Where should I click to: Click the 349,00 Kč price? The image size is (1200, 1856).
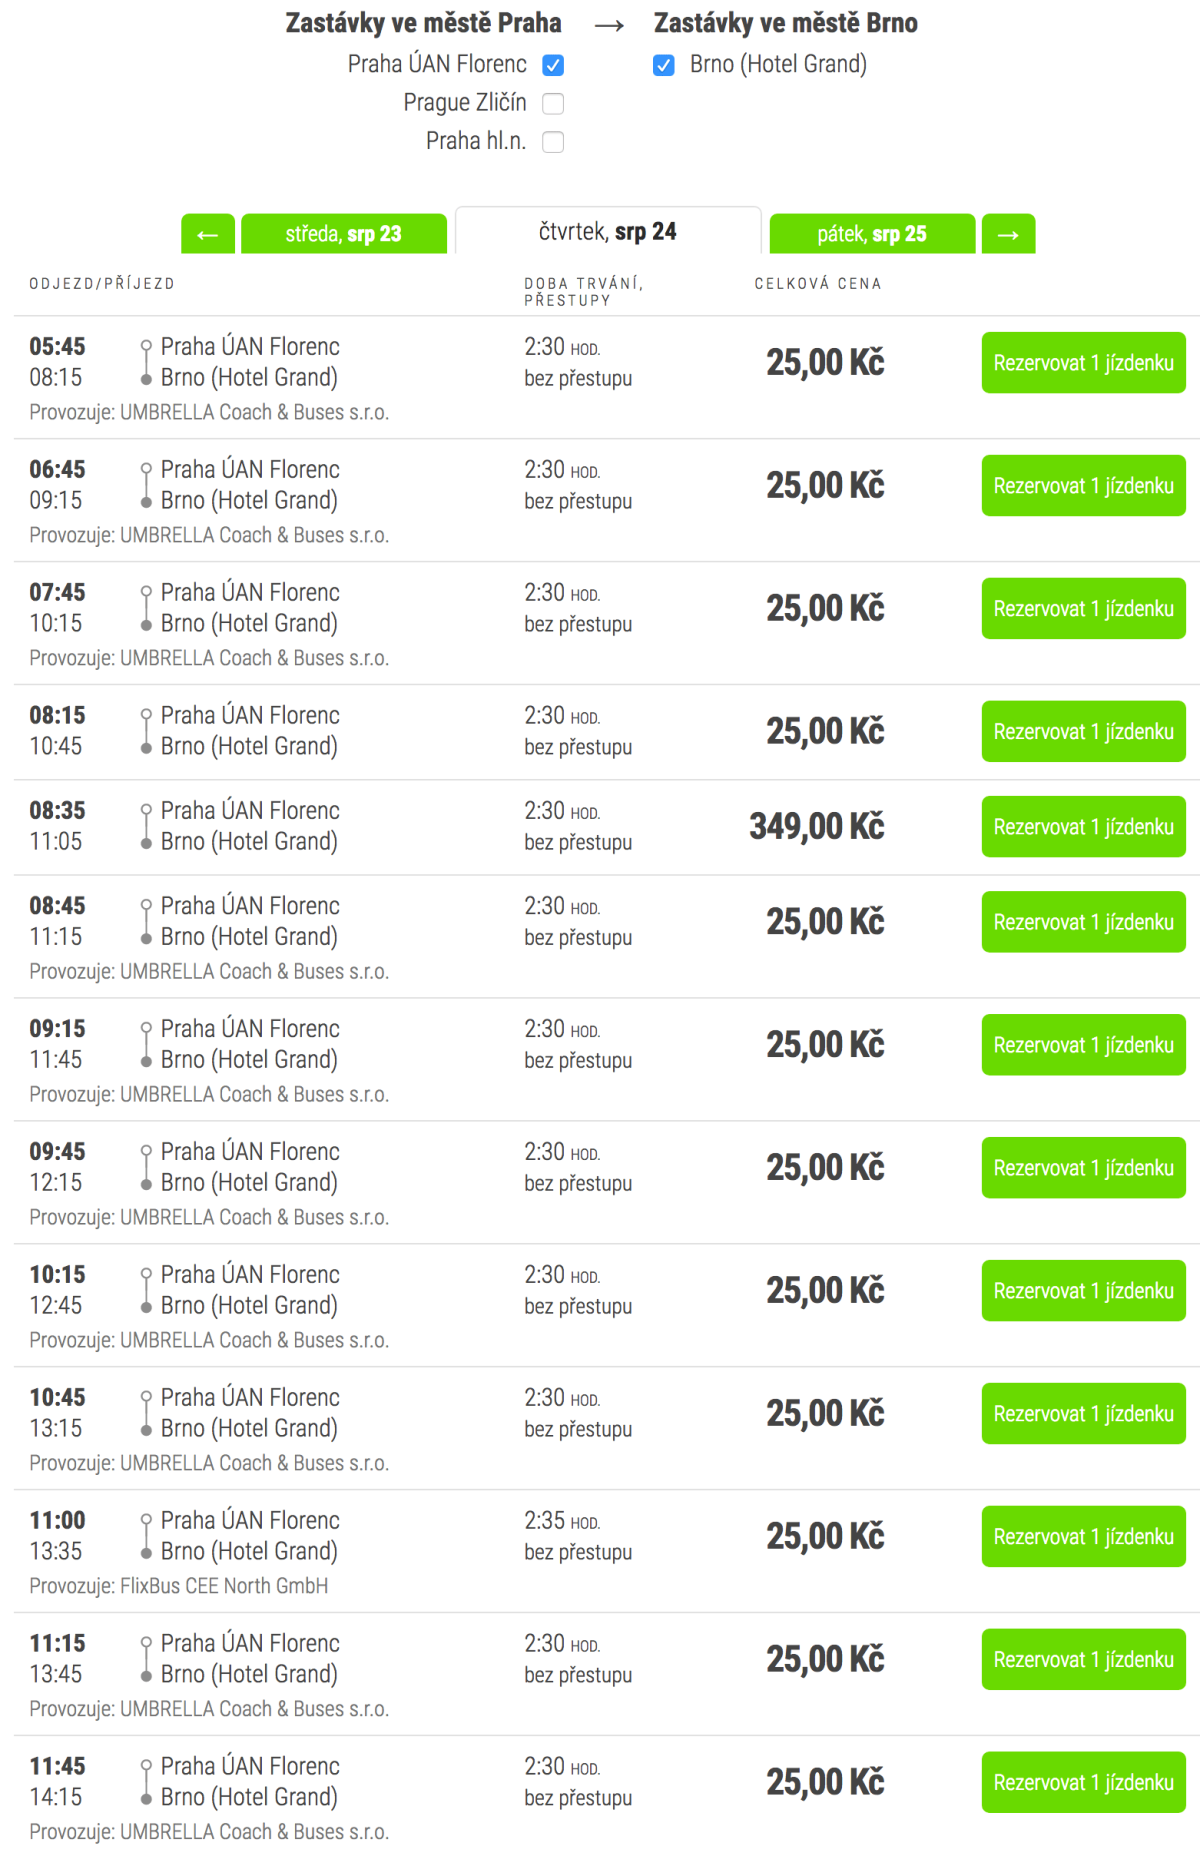(817, 827)
